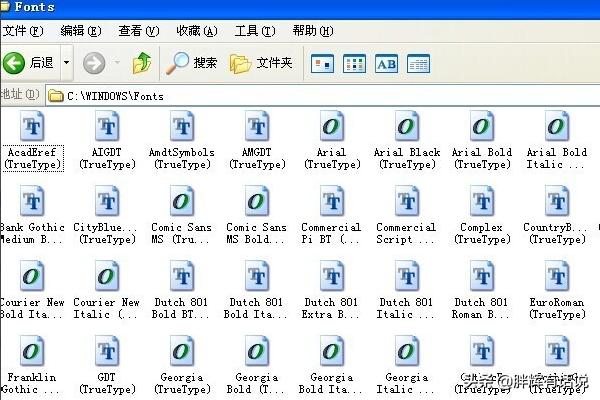Viewport: 600px width, 400px height.
Task: Select the Arial TrueType font icon
Action: coord(332,126)
